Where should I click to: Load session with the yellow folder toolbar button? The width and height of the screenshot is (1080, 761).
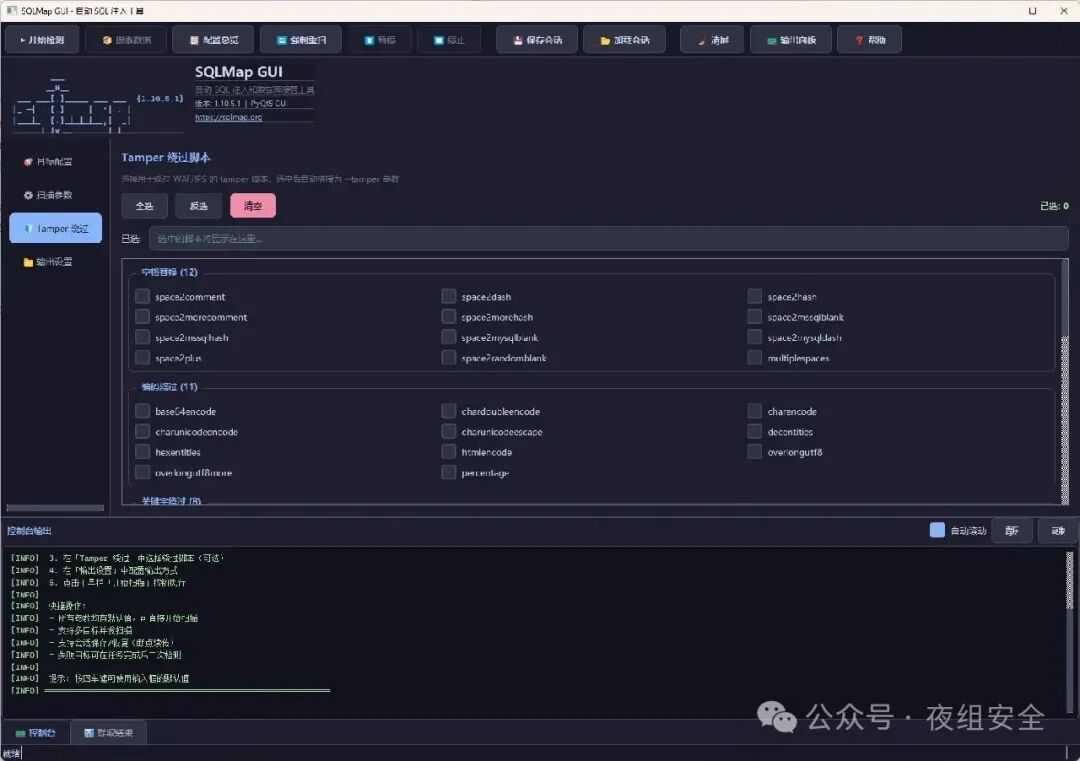click(624, 40)
